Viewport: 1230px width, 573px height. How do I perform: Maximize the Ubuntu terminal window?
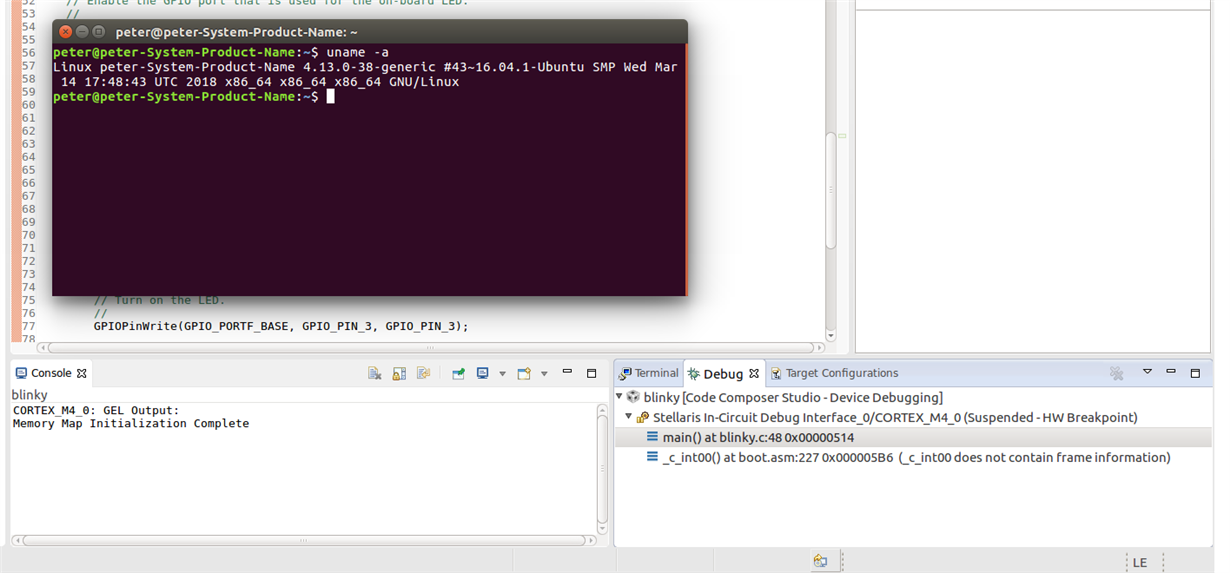tap(99, 32)
